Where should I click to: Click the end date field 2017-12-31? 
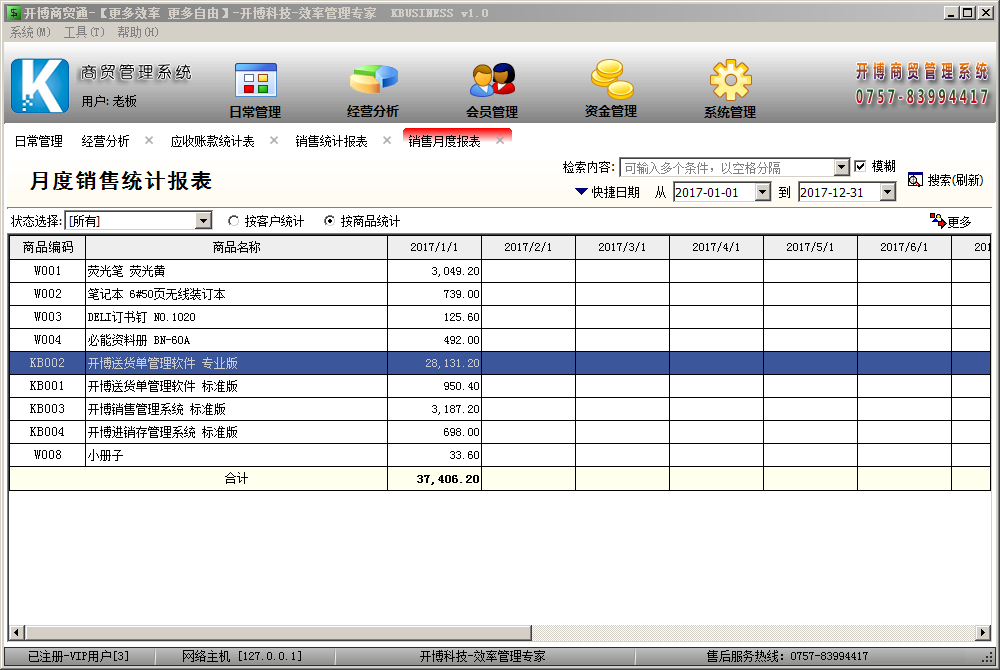click(x=839, y=192)
